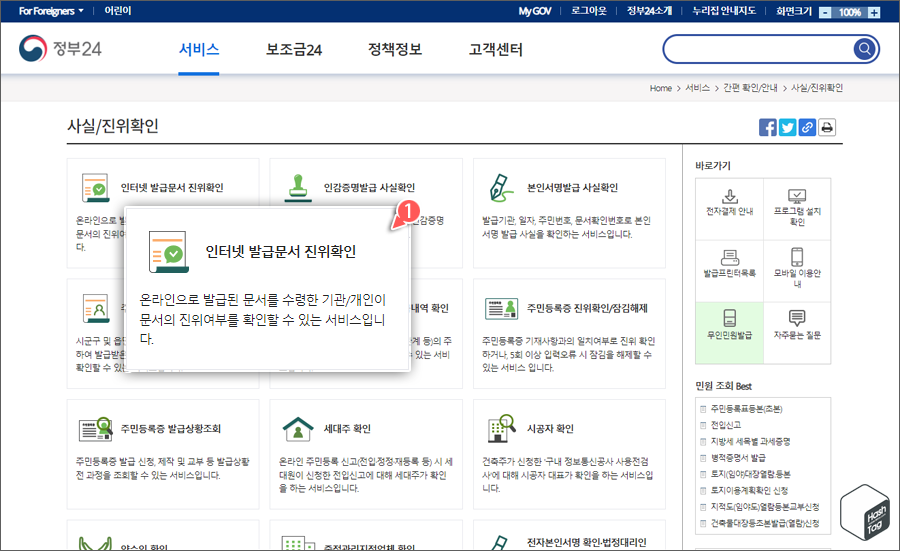Open MyGOV link
Viewport: 900px width, 551px height.
pos(534,11)
